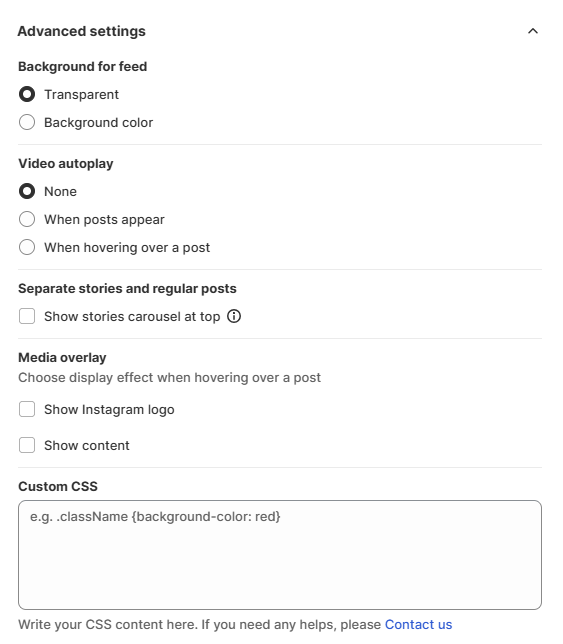The width and height of the screenshot is (563, 644).
Task: Click the info icon beside stories carousel
Action: click(x=234, y=316)
